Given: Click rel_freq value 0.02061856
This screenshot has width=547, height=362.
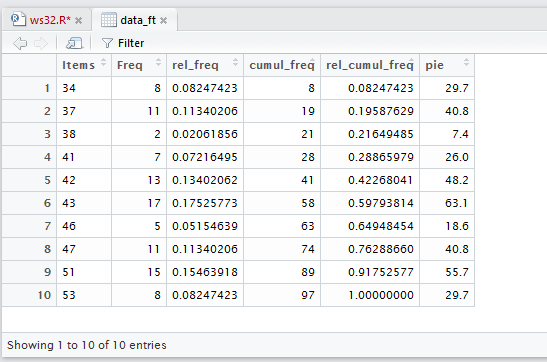Looking at the screenshot, I should 205,134.
